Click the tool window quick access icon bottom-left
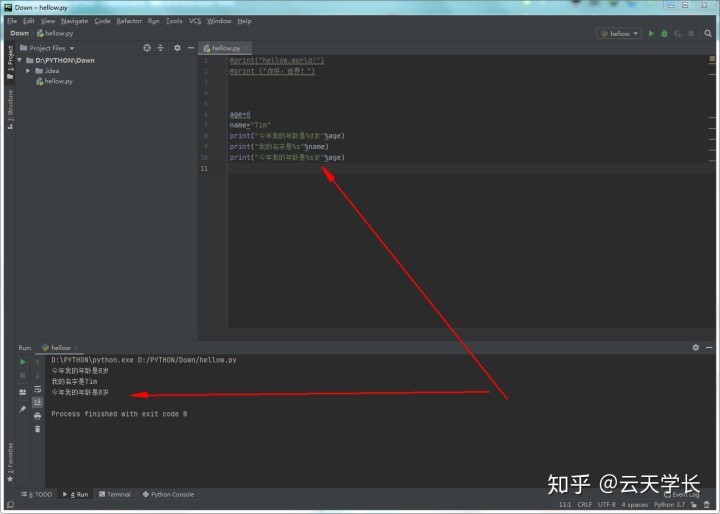Screen dimensions: 720x514 tap(11, 504)
